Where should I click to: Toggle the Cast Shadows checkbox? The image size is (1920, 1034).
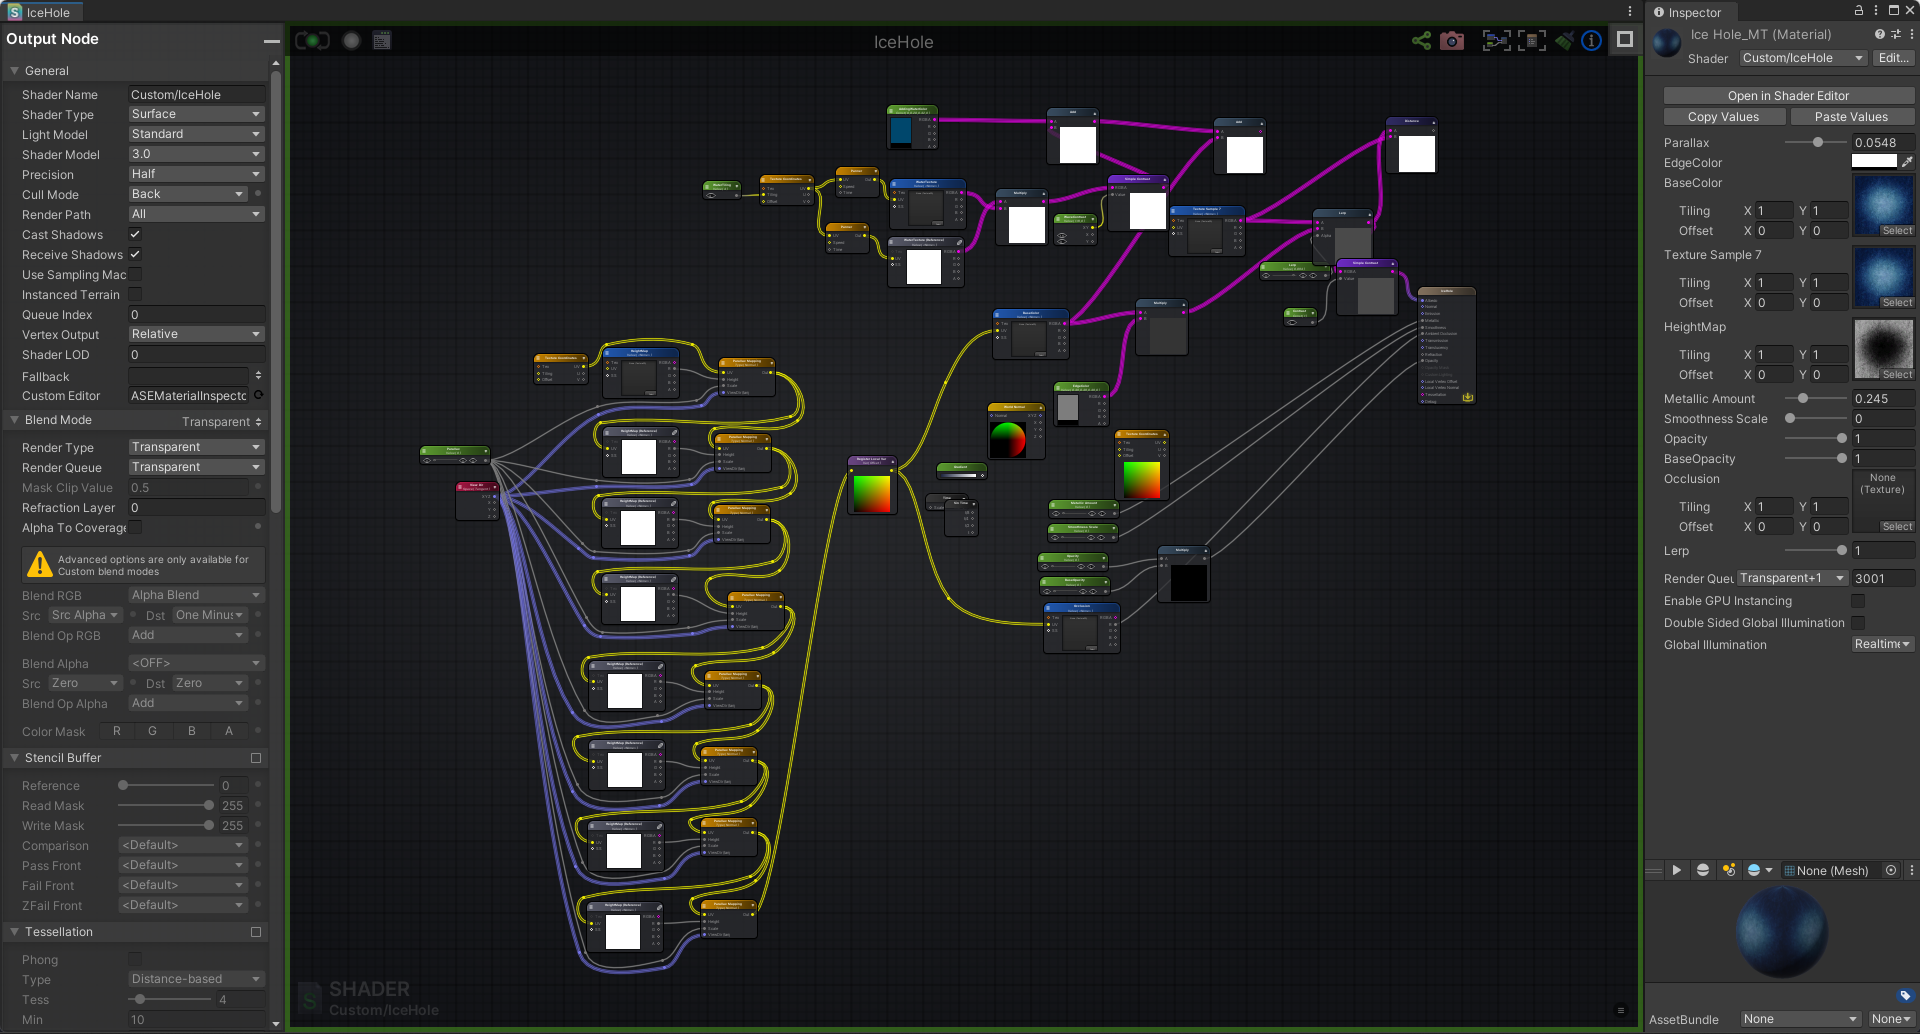[x=135, y=234]
